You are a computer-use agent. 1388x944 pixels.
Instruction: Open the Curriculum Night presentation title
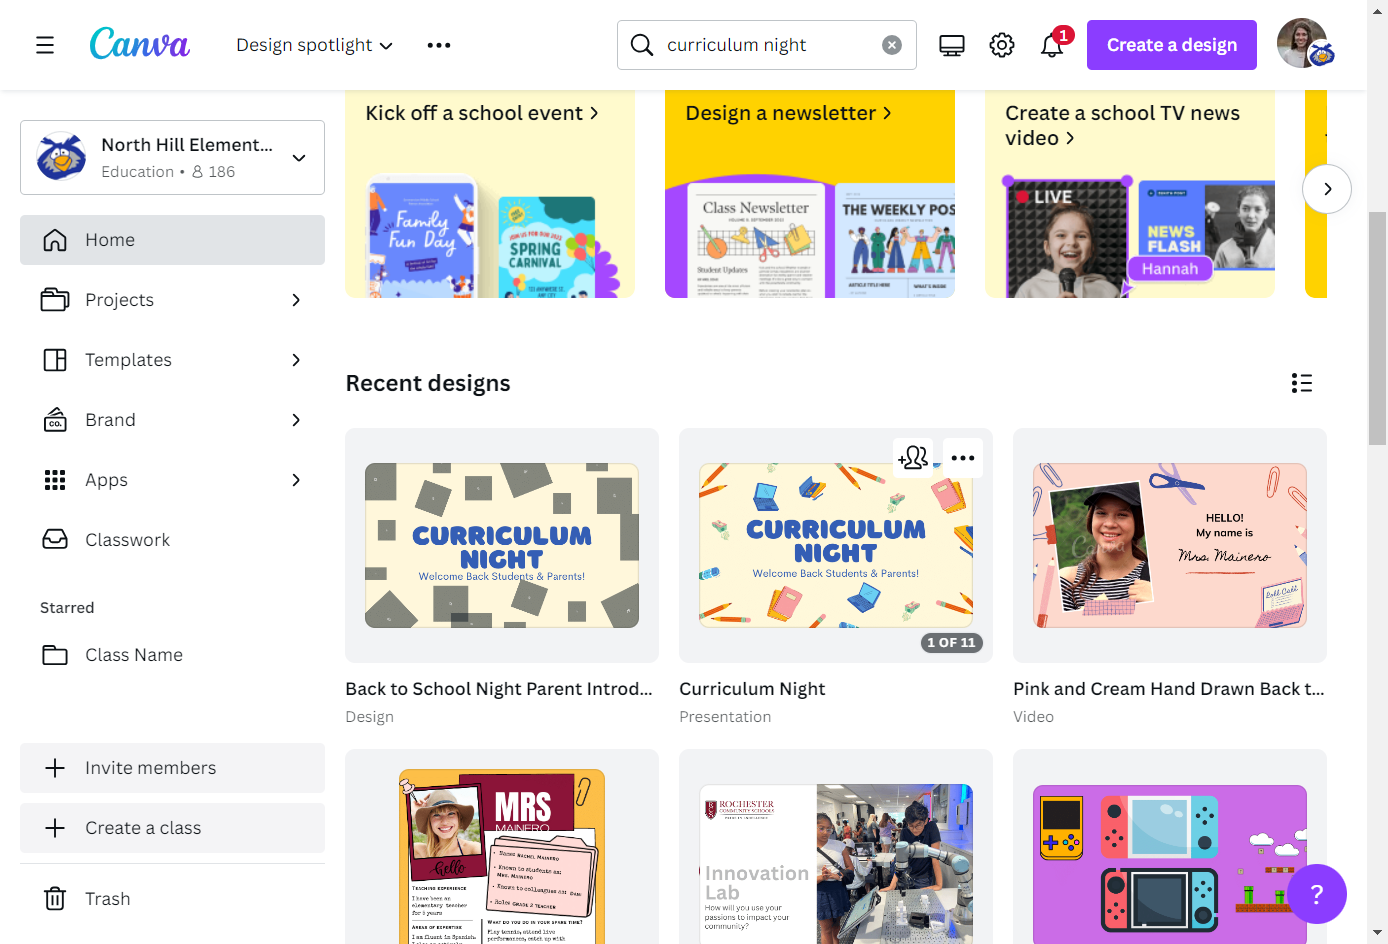752,689
